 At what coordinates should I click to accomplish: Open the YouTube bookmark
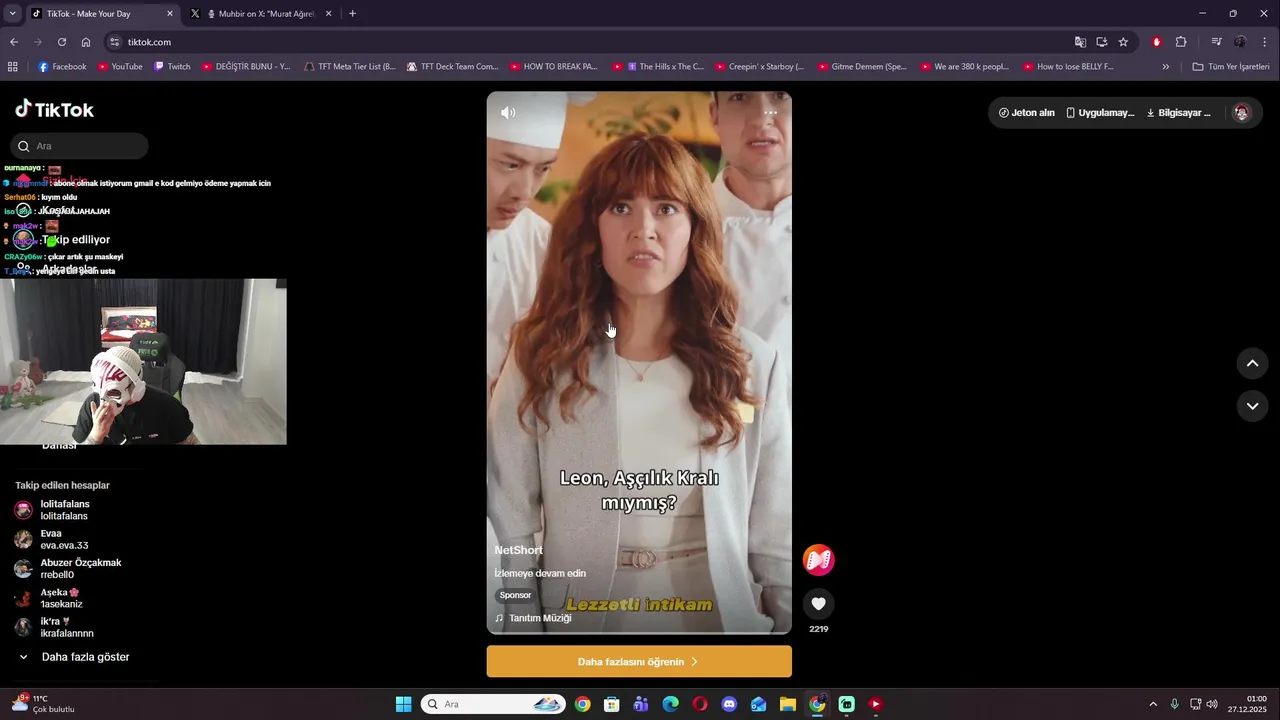tap(119, 67)
